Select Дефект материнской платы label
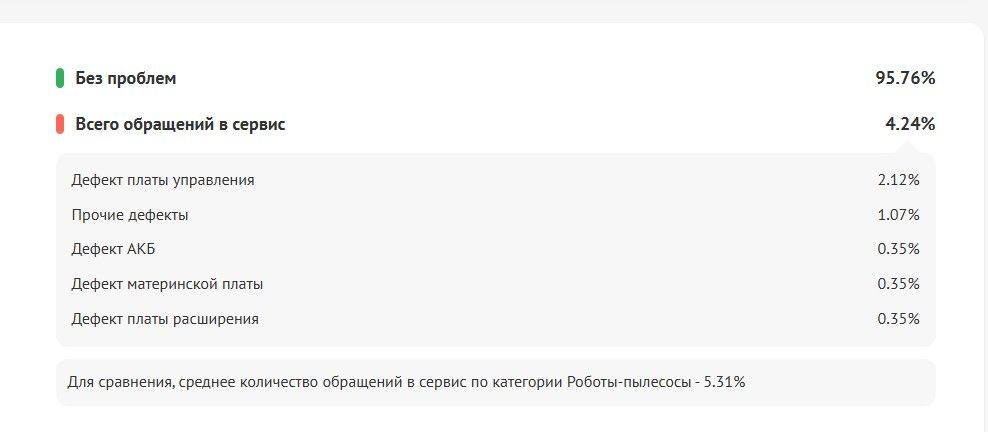The image size is (988, 432). point(167,284)
